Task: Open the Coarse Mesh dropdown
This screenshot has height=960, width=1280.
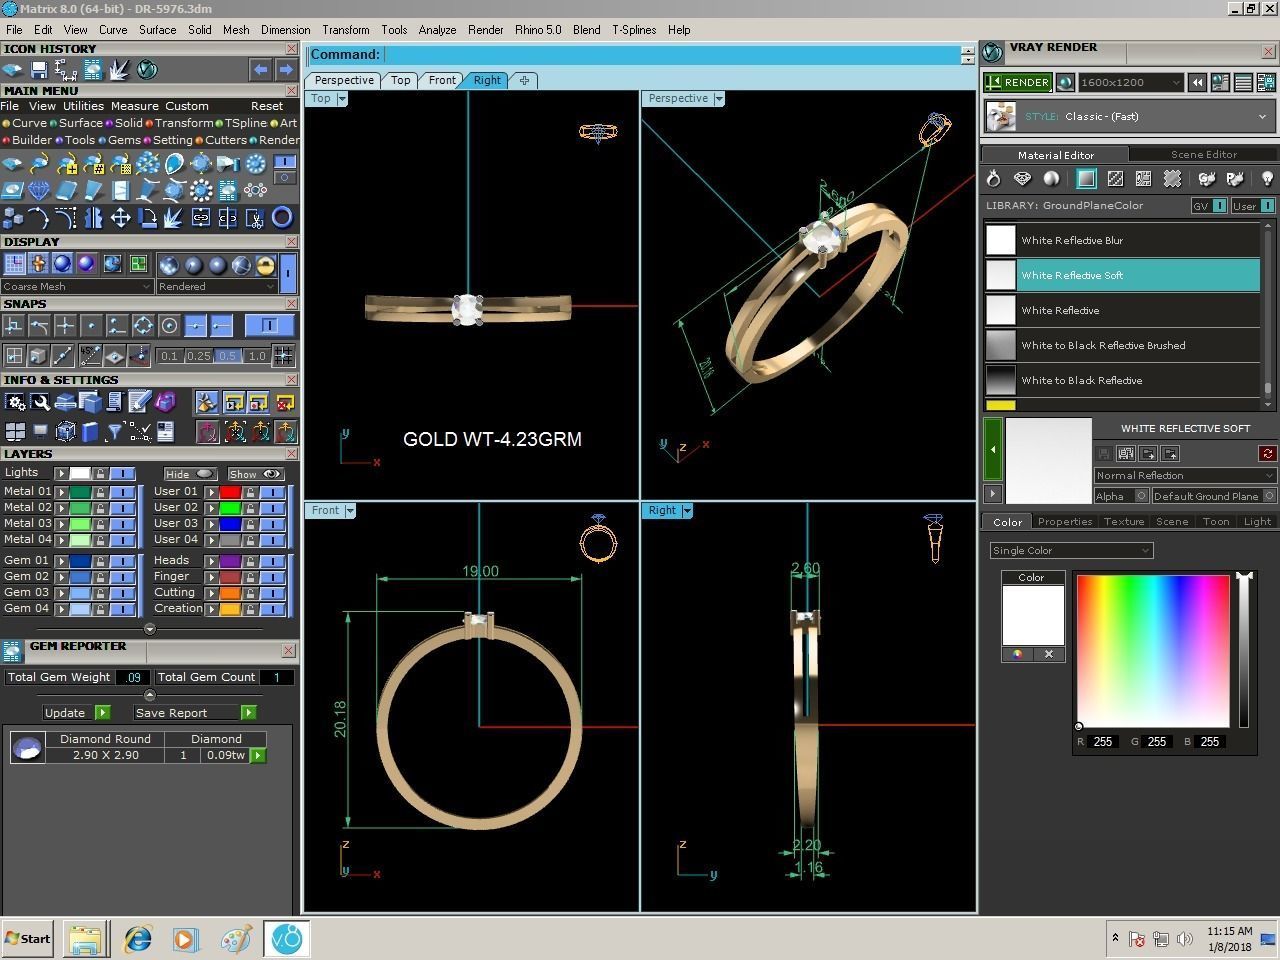Action: tap(78, 287)
